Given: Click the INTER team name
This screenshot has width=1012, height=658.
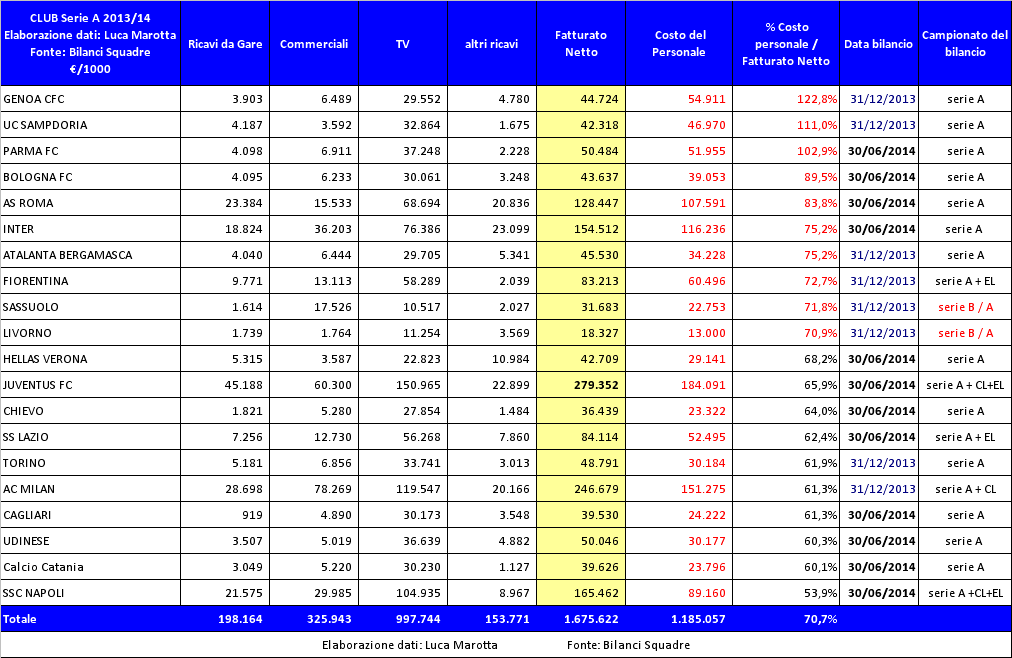Looking at the screenshot, I should pyautogui.click(x=90, y=229).
